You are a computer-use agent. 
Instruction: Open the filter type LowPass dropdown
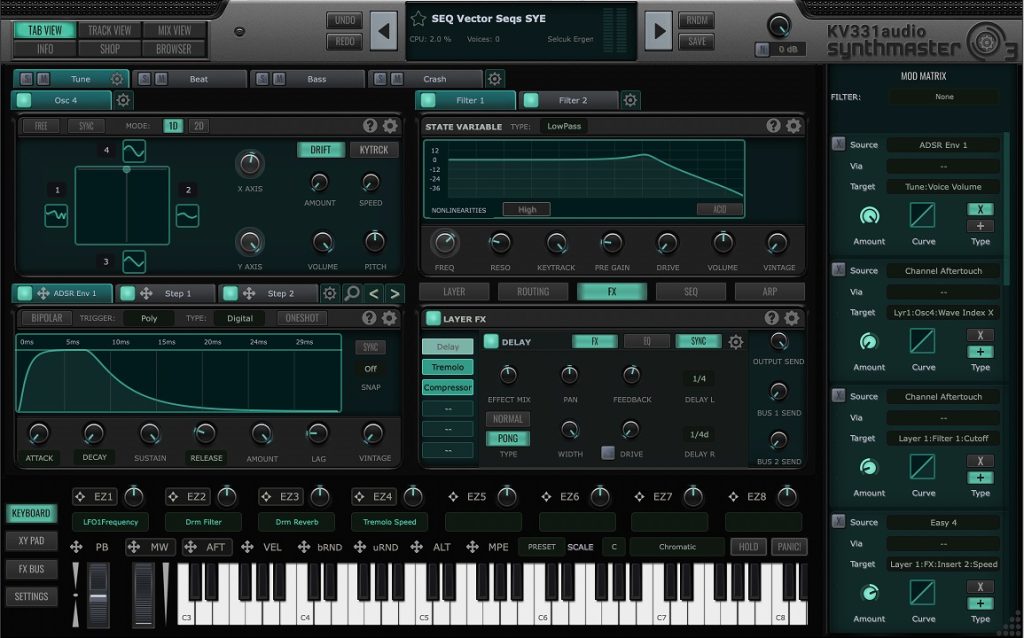564,126
